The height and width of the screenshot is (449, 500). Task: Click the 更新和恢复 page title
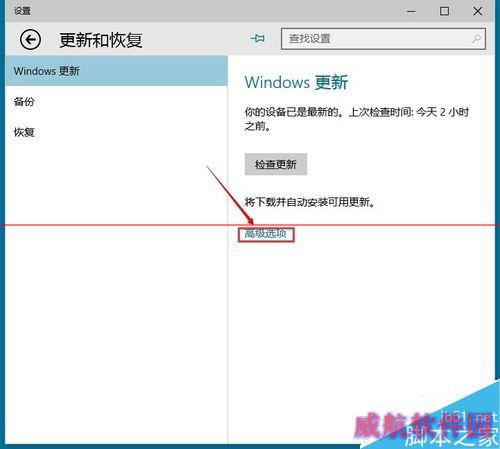[101, 40]
